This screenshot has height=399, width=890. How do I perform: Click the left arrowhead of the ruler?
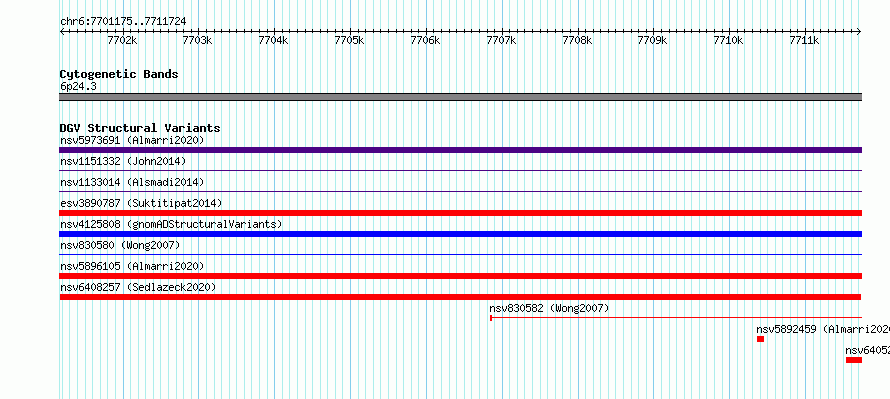click(x=63, y=32)
